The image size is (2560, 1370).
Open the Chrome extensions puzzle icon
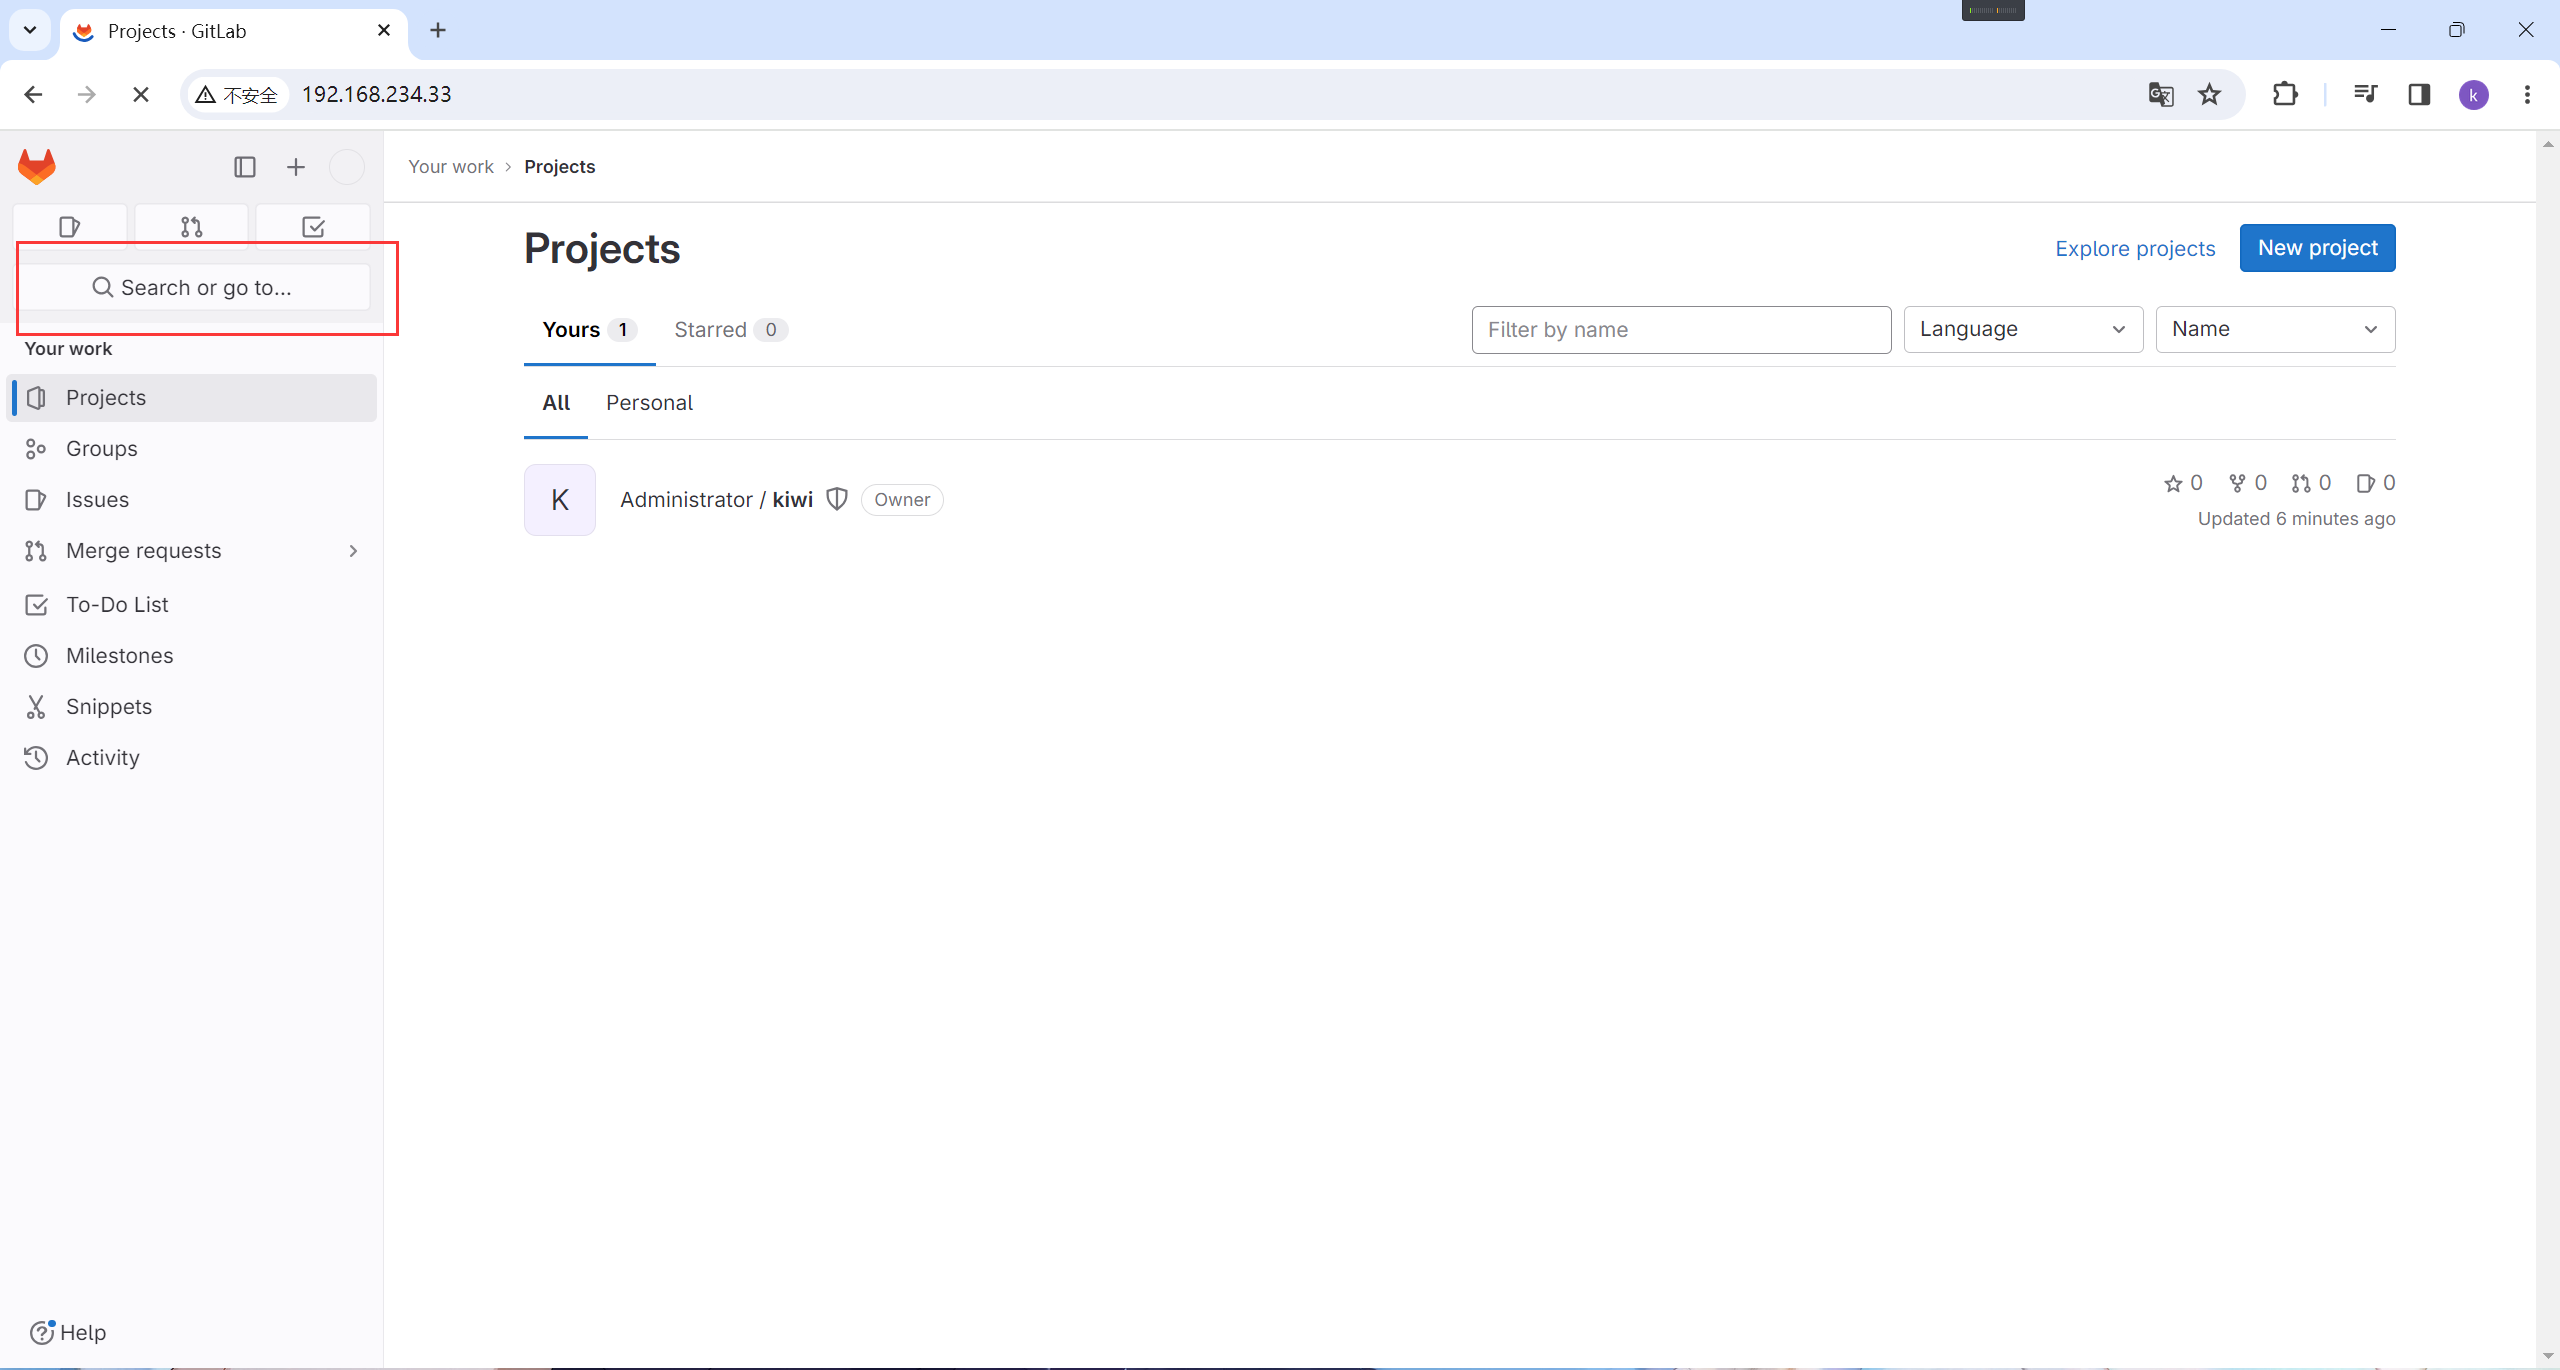(2285, 94)
